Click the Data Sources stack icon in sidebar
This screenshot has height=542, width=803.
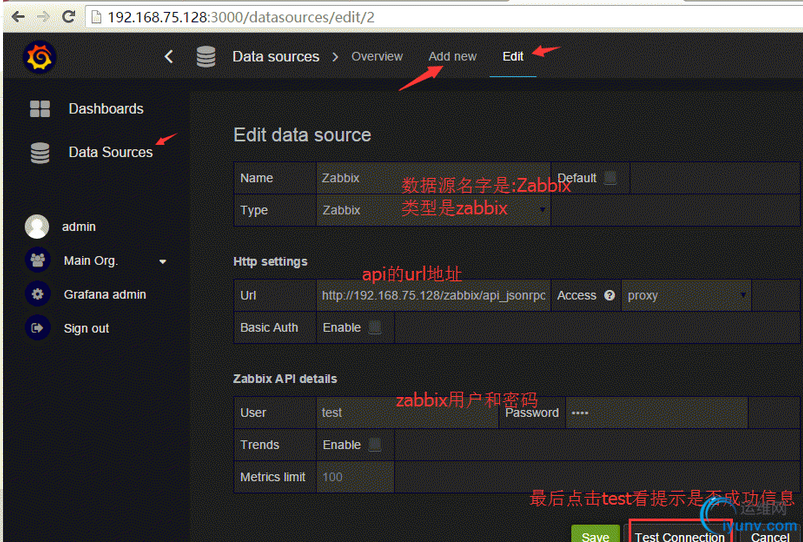[40, 153]
